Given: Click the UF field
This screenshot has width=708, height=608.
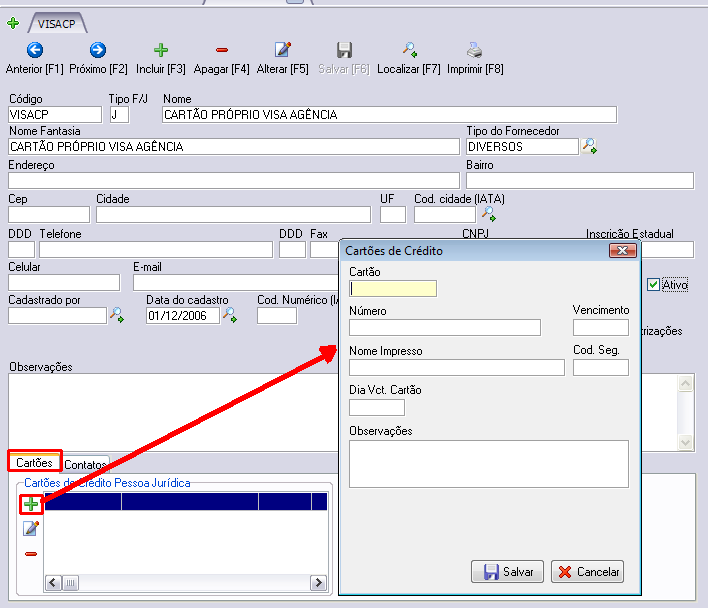Looking at the screenshot, I should [x=393, y=215].
